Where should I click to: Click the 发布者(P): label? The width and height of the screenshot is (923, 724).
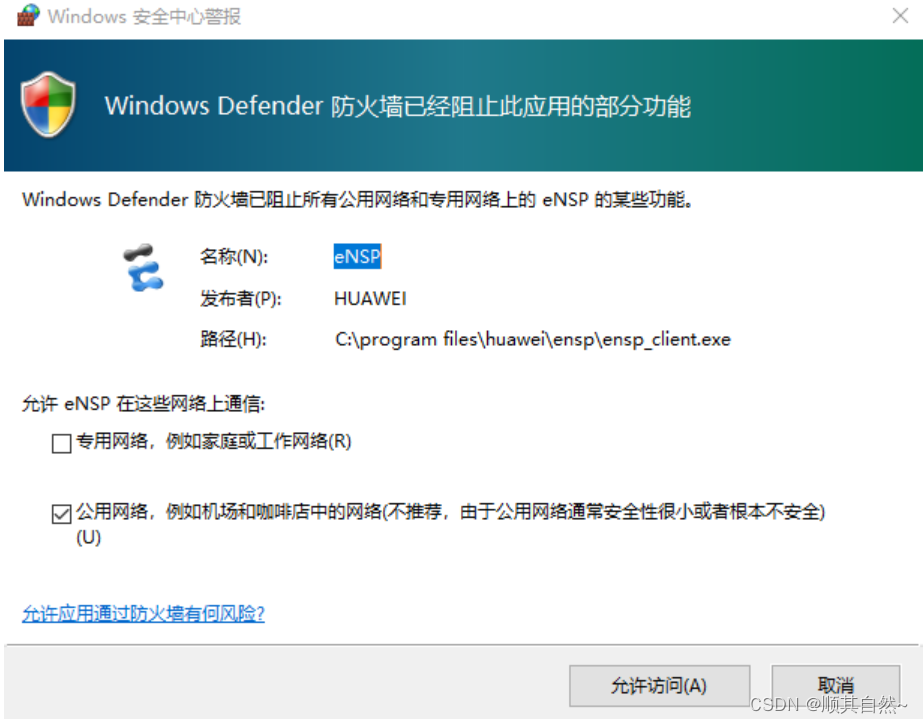(240, 298)
